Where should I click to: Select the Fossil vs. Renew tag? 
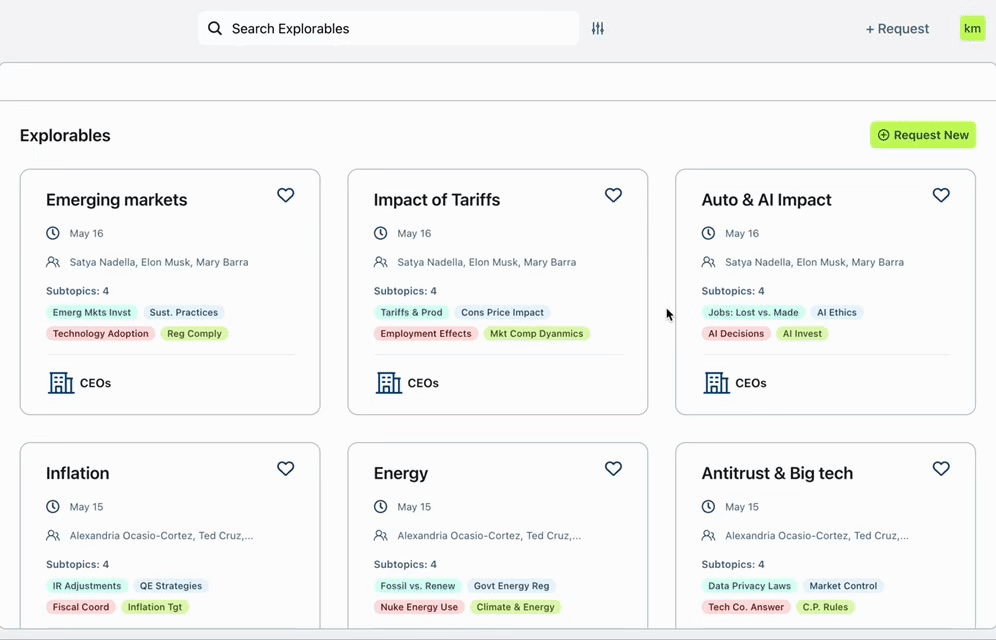click(418, 586)
